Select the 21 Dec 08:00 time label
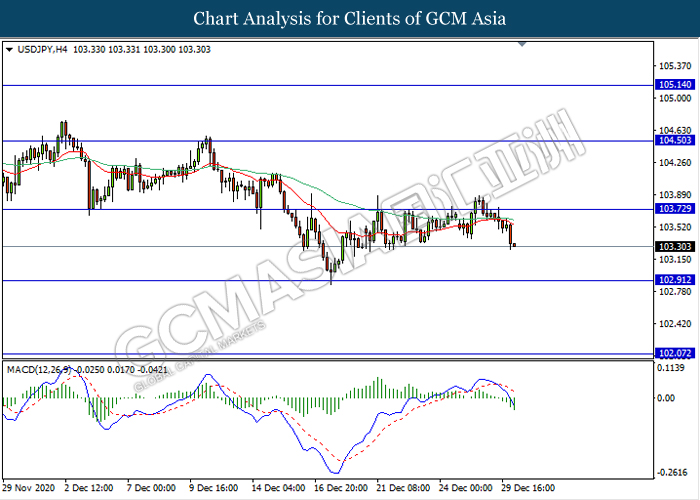Screen dimensions: 700x500 404,489
